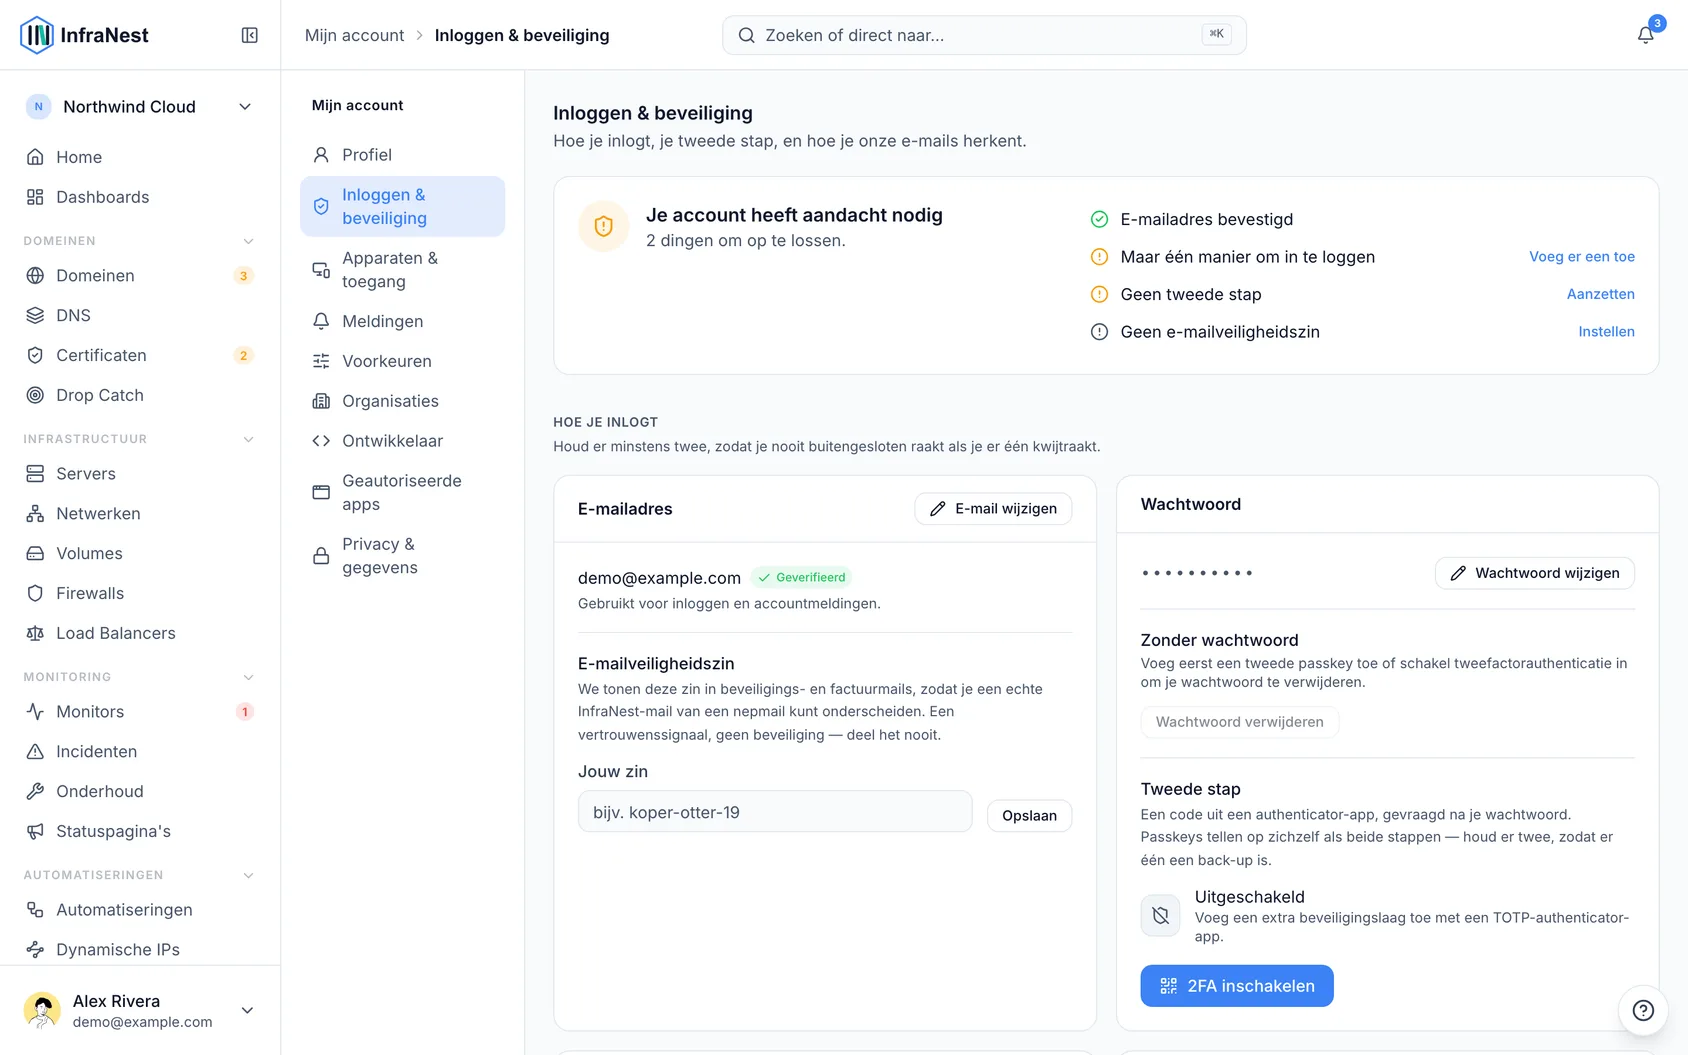Go to Dashboards

pyautogui.click(x=140, y=197)
